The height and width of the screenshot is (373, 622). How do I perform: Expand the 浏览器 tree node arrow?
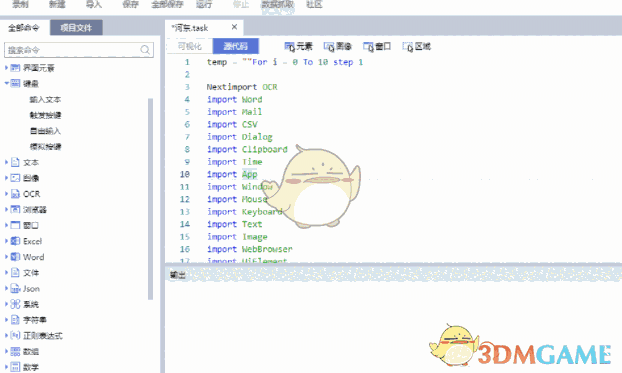coord(6,210)
